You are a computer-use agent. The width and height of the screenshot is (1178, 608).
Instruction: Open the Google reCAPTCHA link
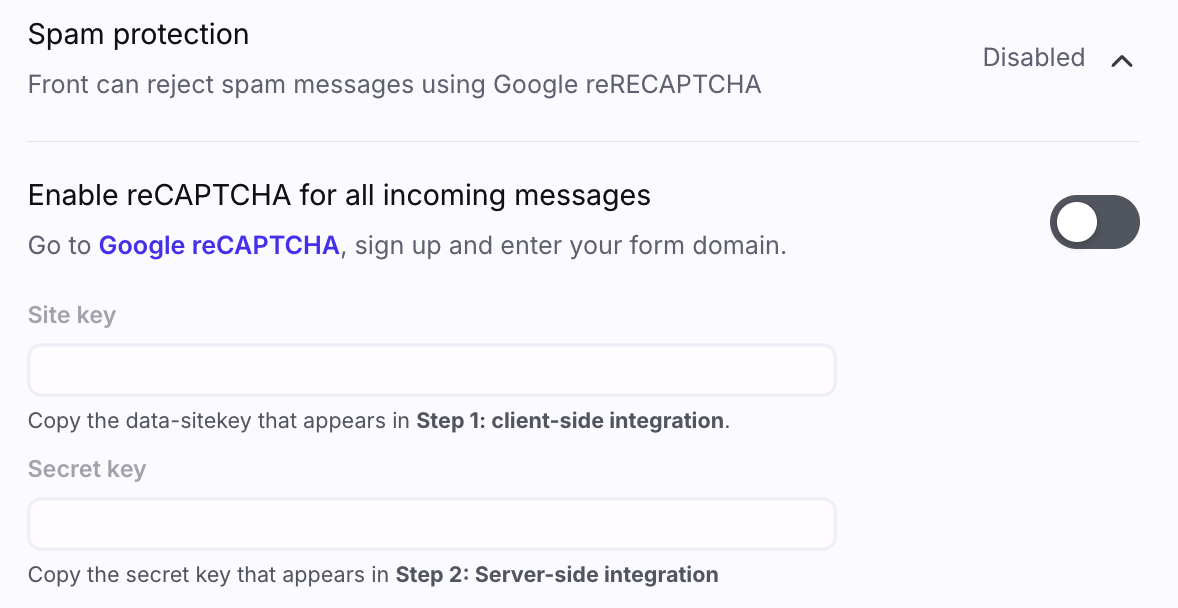point(219,245)
